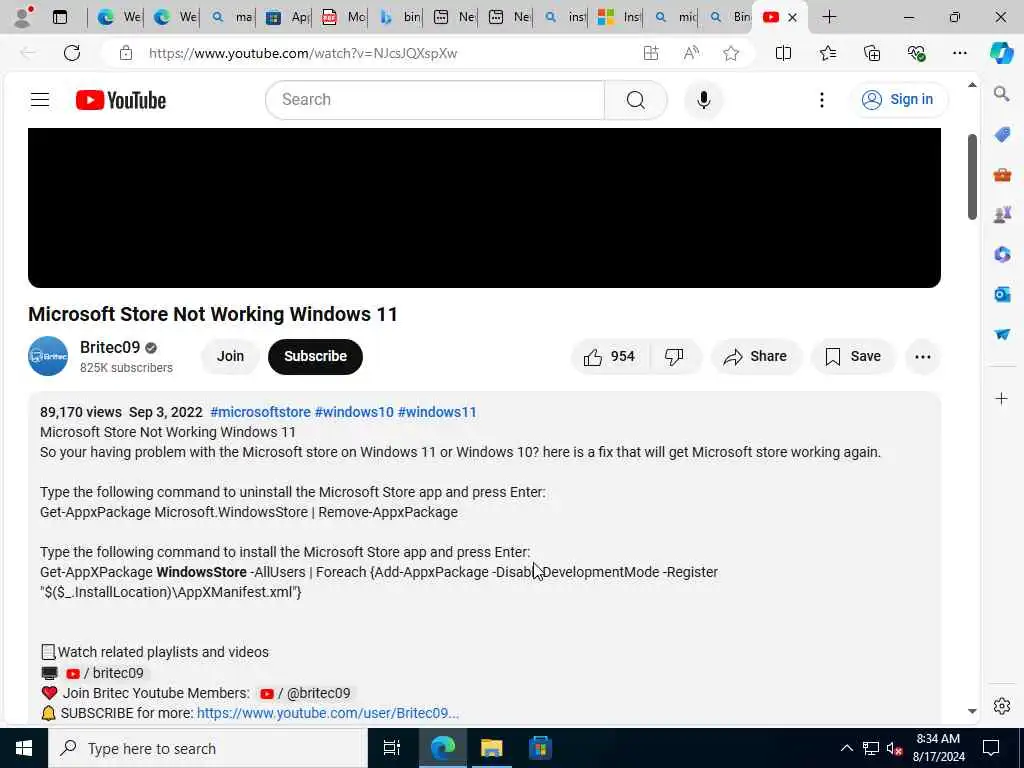The width and height of the screenshot is (1024, 768).
Task: Open the #windows10 hashtag
Action: pos(354,412)
